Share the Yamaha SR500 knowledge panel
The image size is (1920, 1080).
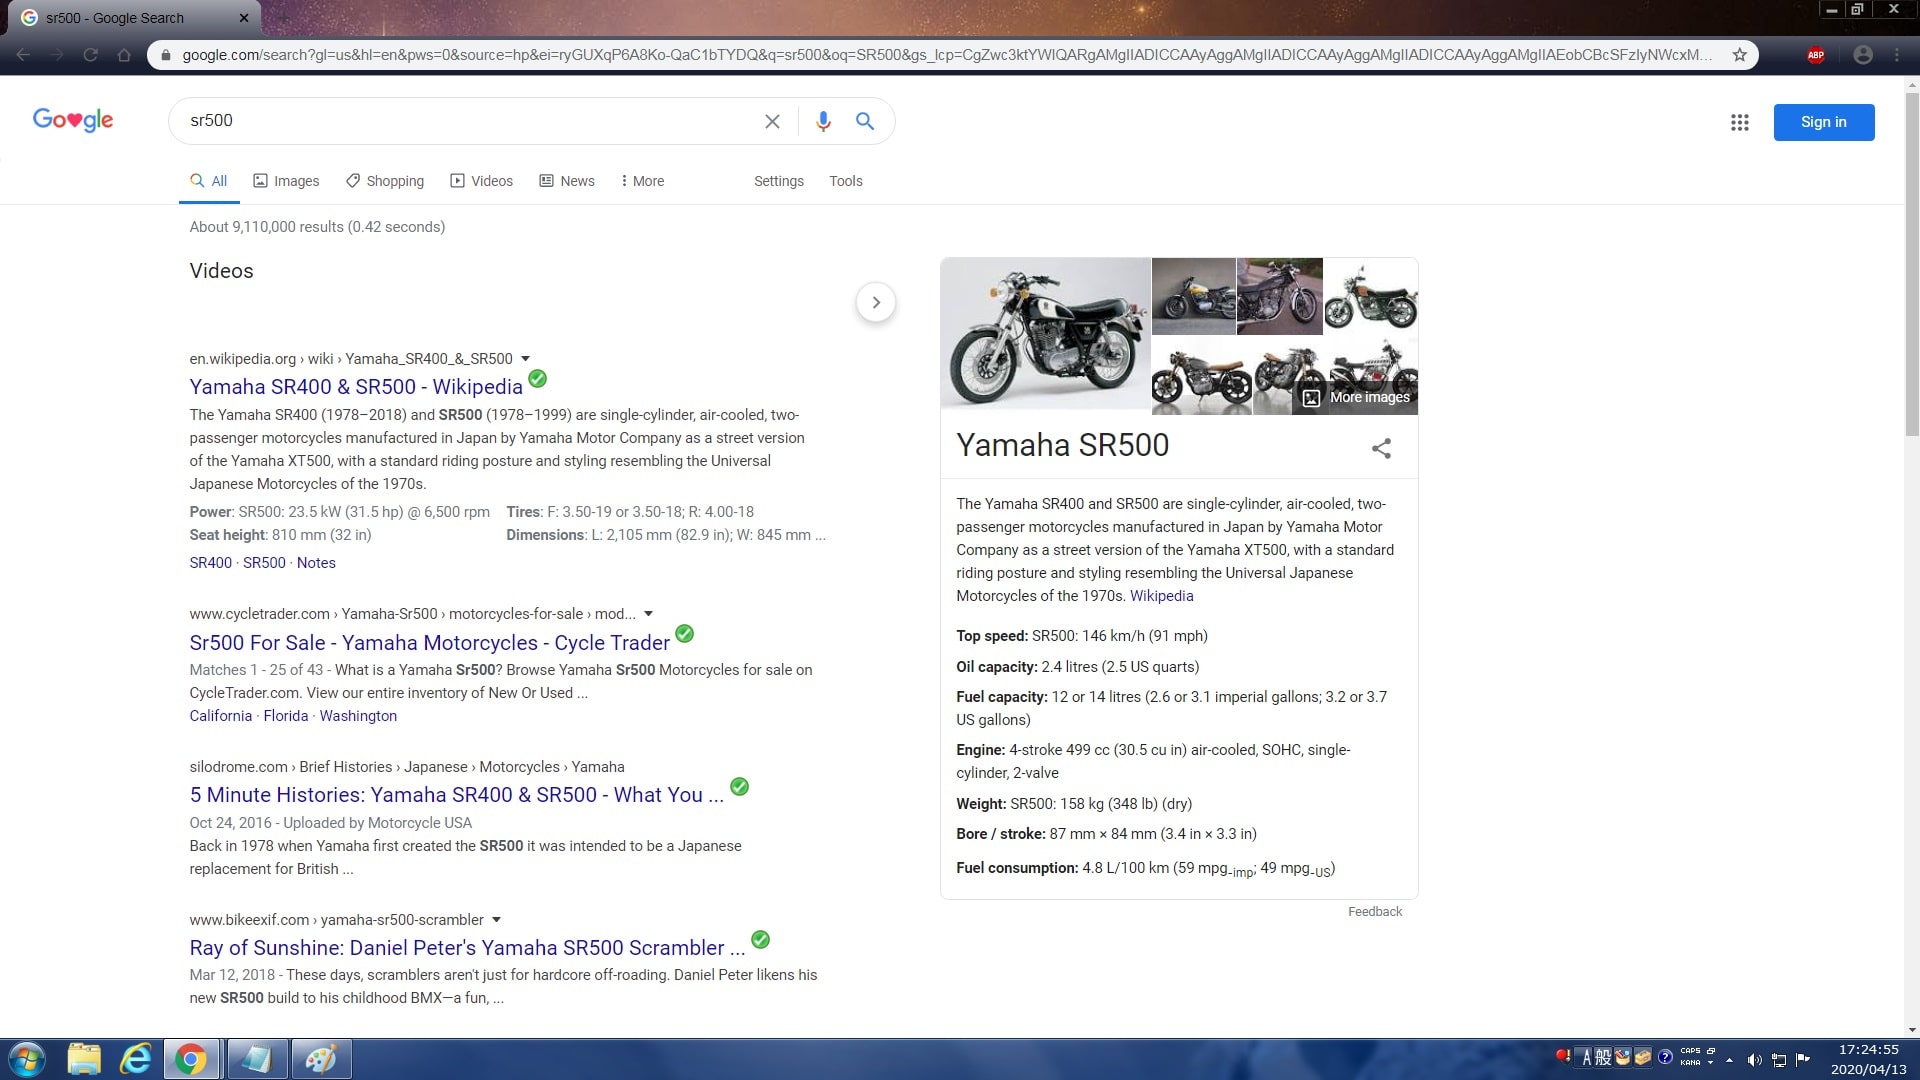[1381, 448]
